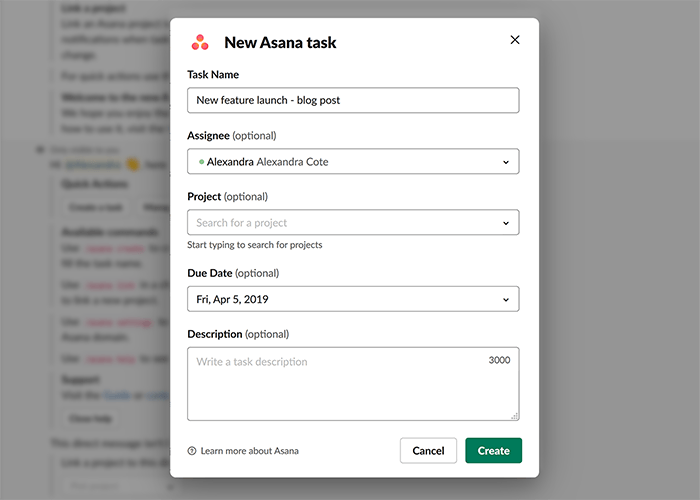
Task: Close the New Asana task dialog
Action: coord(515,40)
